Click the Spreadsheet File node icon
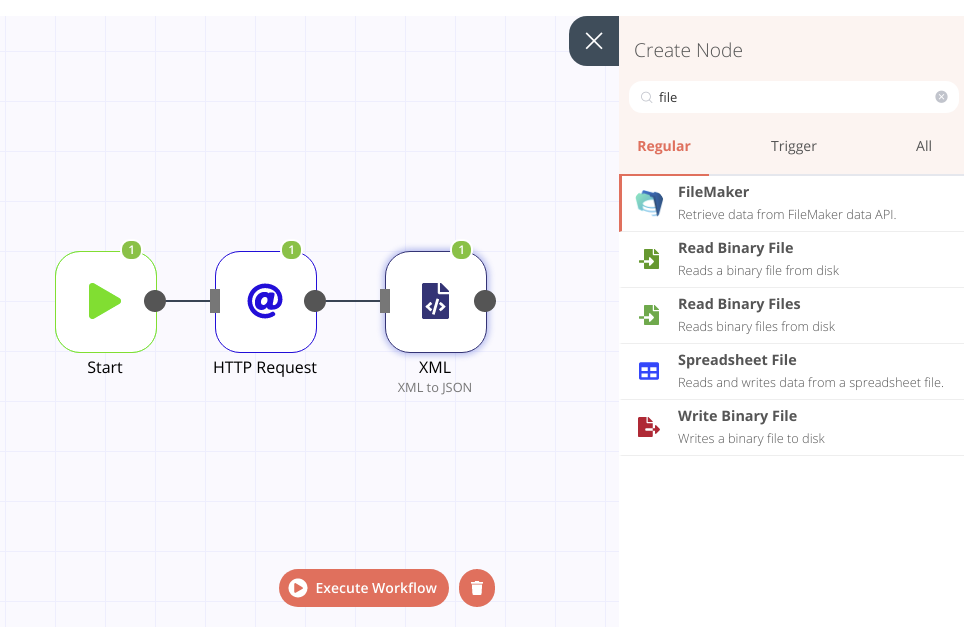 [x=649, y=372]
